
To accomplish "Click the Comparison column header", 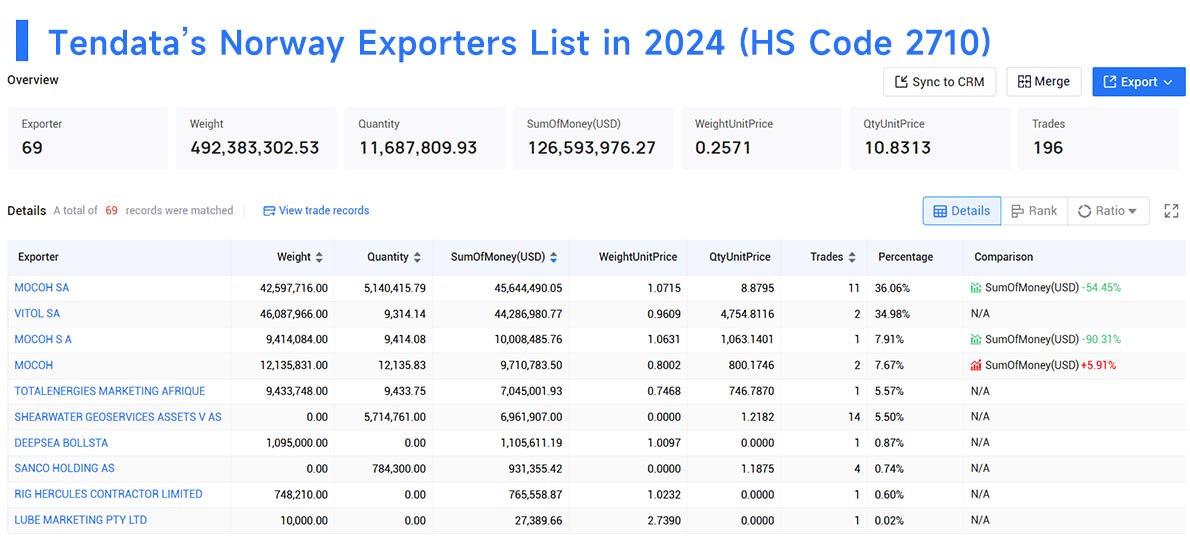I will (x=1003, y=257).
